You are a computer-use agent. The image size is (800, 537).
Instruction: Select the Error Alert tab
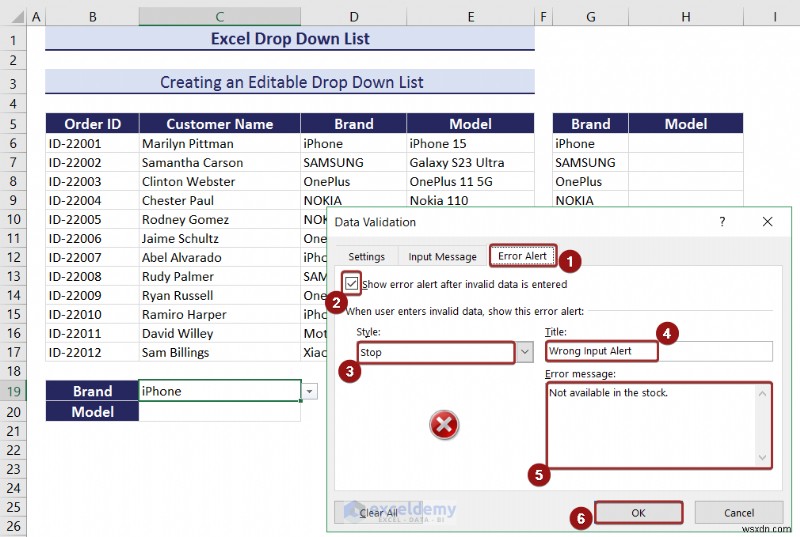522,255
